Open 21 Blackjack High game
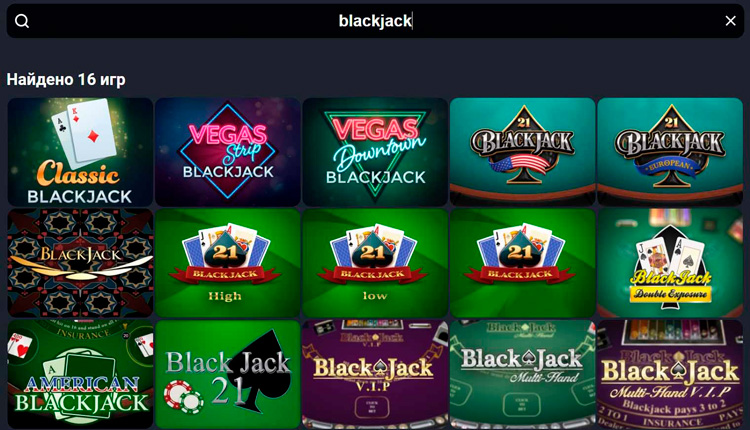Screen dimensions: 750x430 point(228,263)
